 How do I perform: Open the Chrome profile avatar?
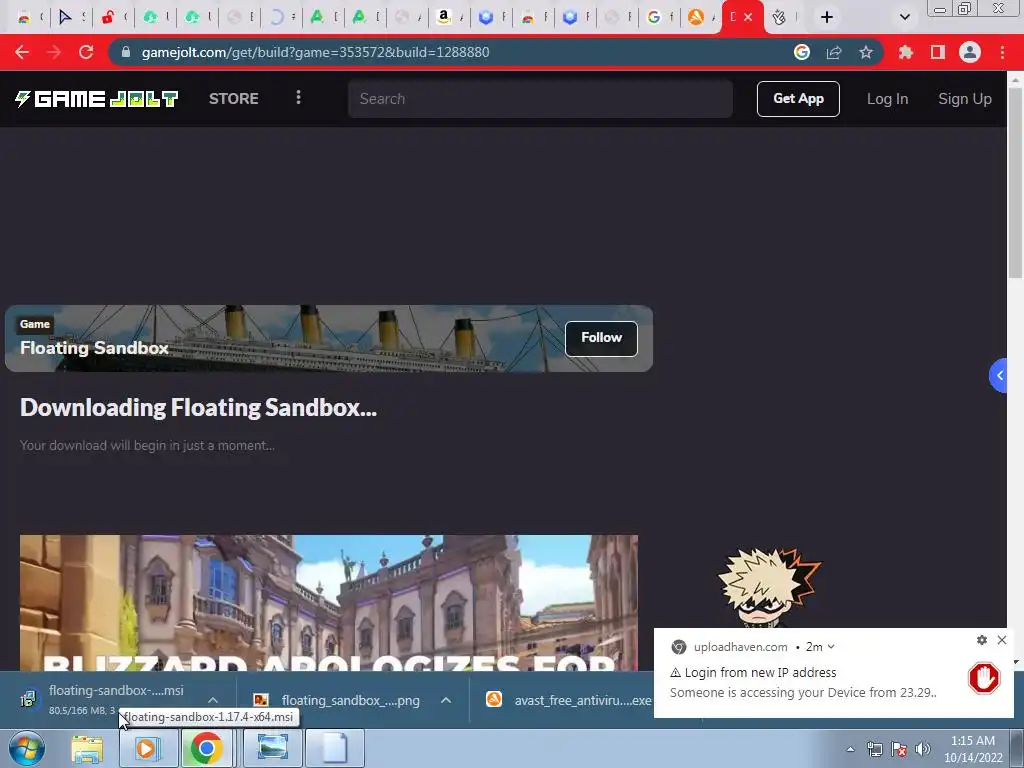[x=969, y=52]
